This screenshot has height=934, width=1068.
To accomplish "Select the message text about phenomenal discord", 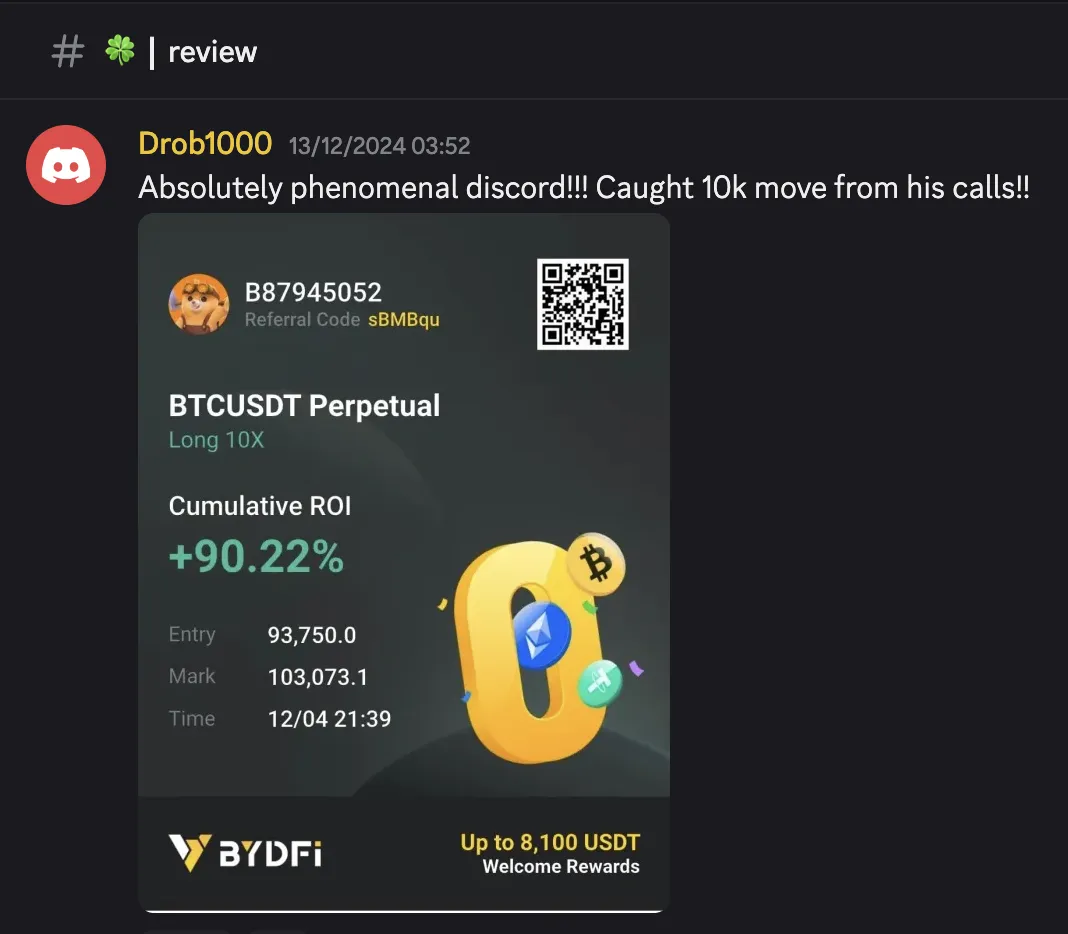I will coord(584,187).
